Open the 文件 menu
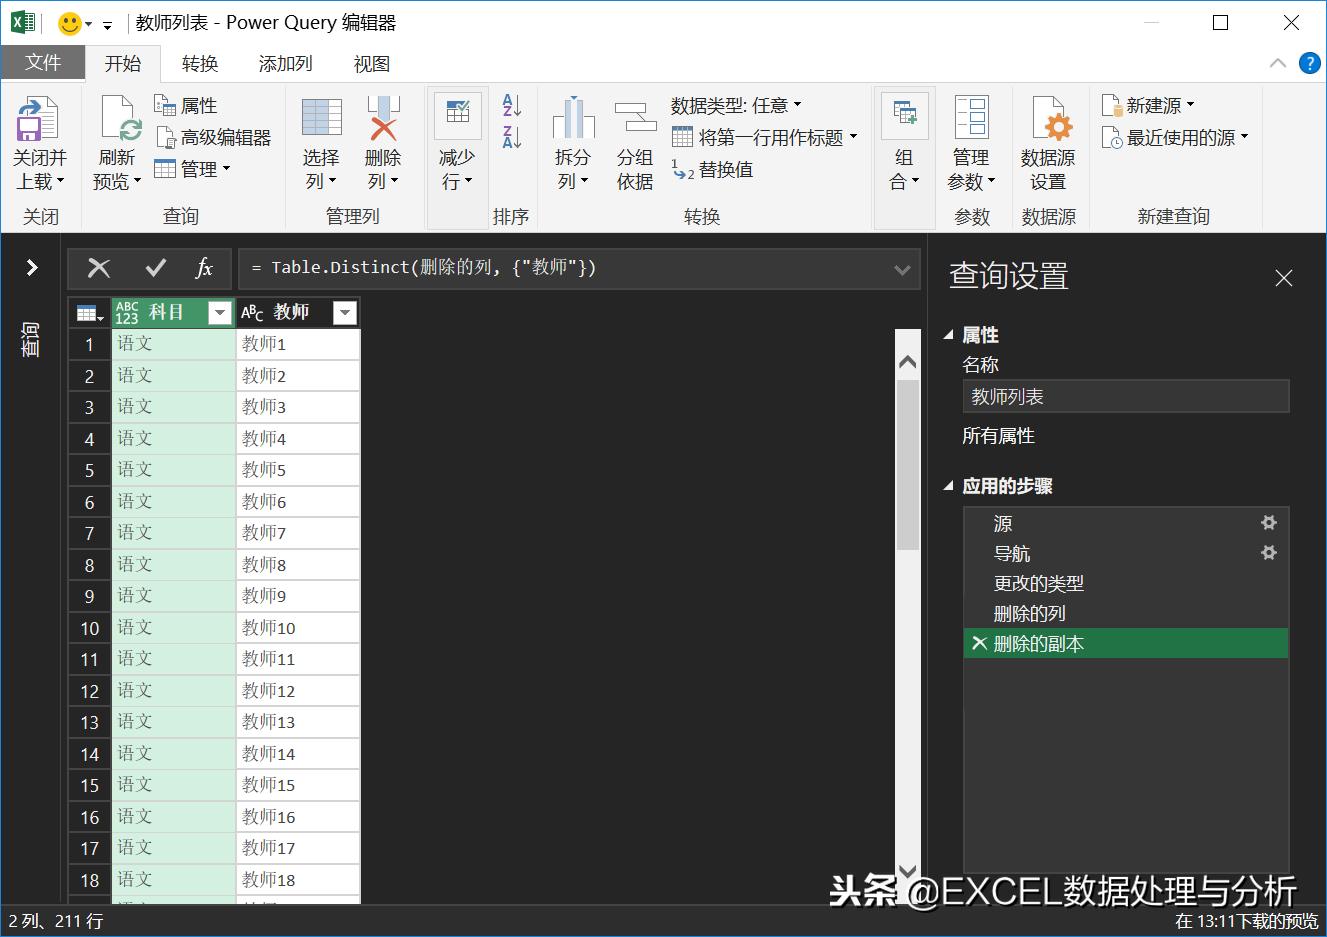This screenshot has height=937, width=1327. tap(44, 62)
